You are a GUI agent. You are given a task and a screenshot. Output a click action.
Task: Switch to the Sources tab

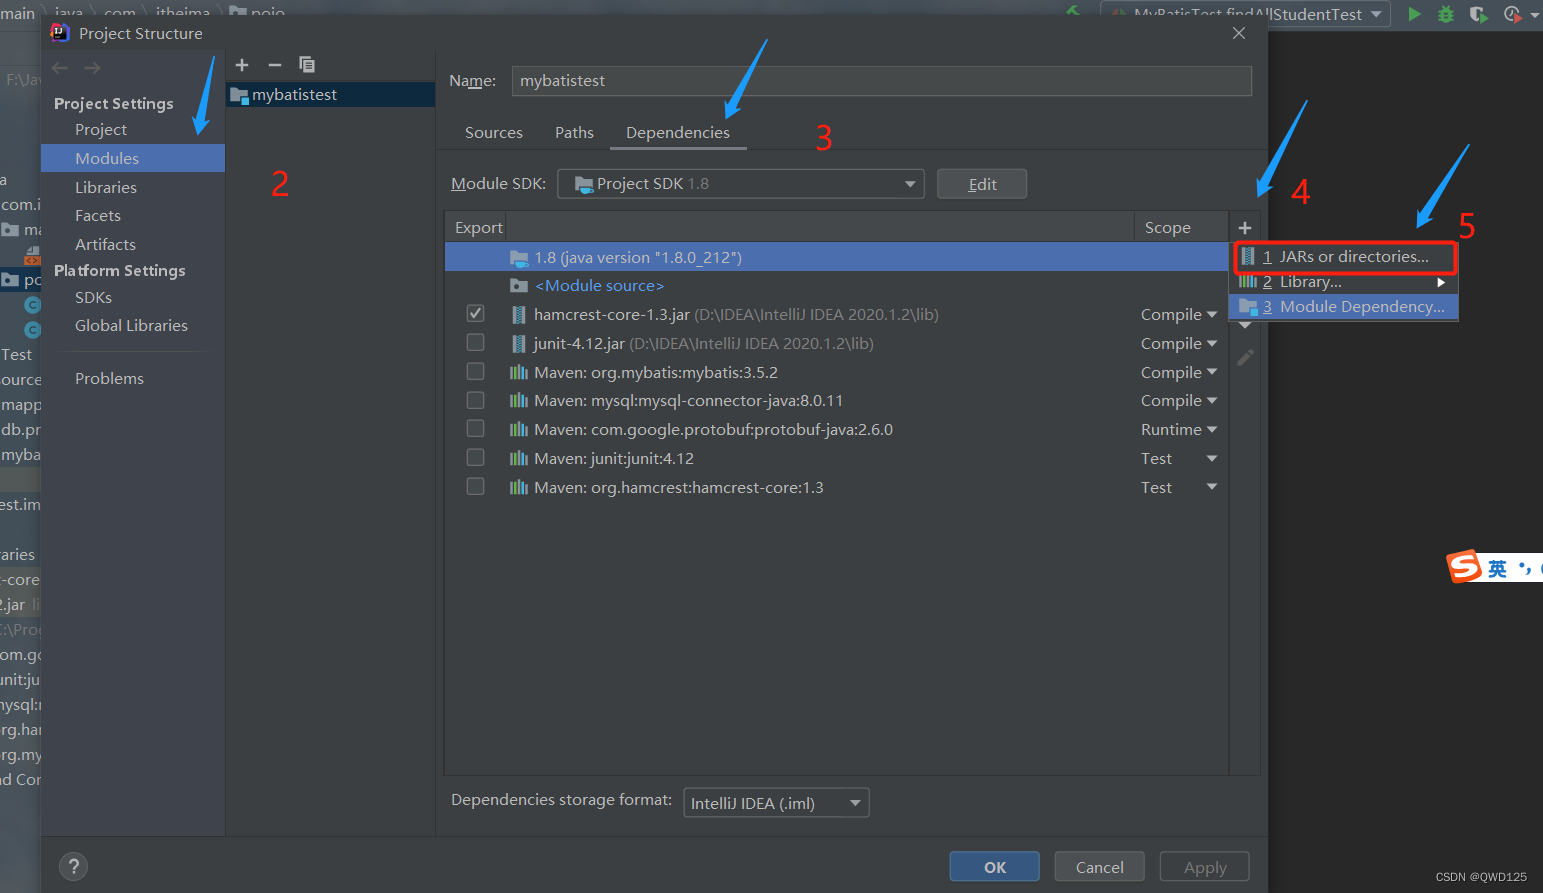tap(494, 133)
